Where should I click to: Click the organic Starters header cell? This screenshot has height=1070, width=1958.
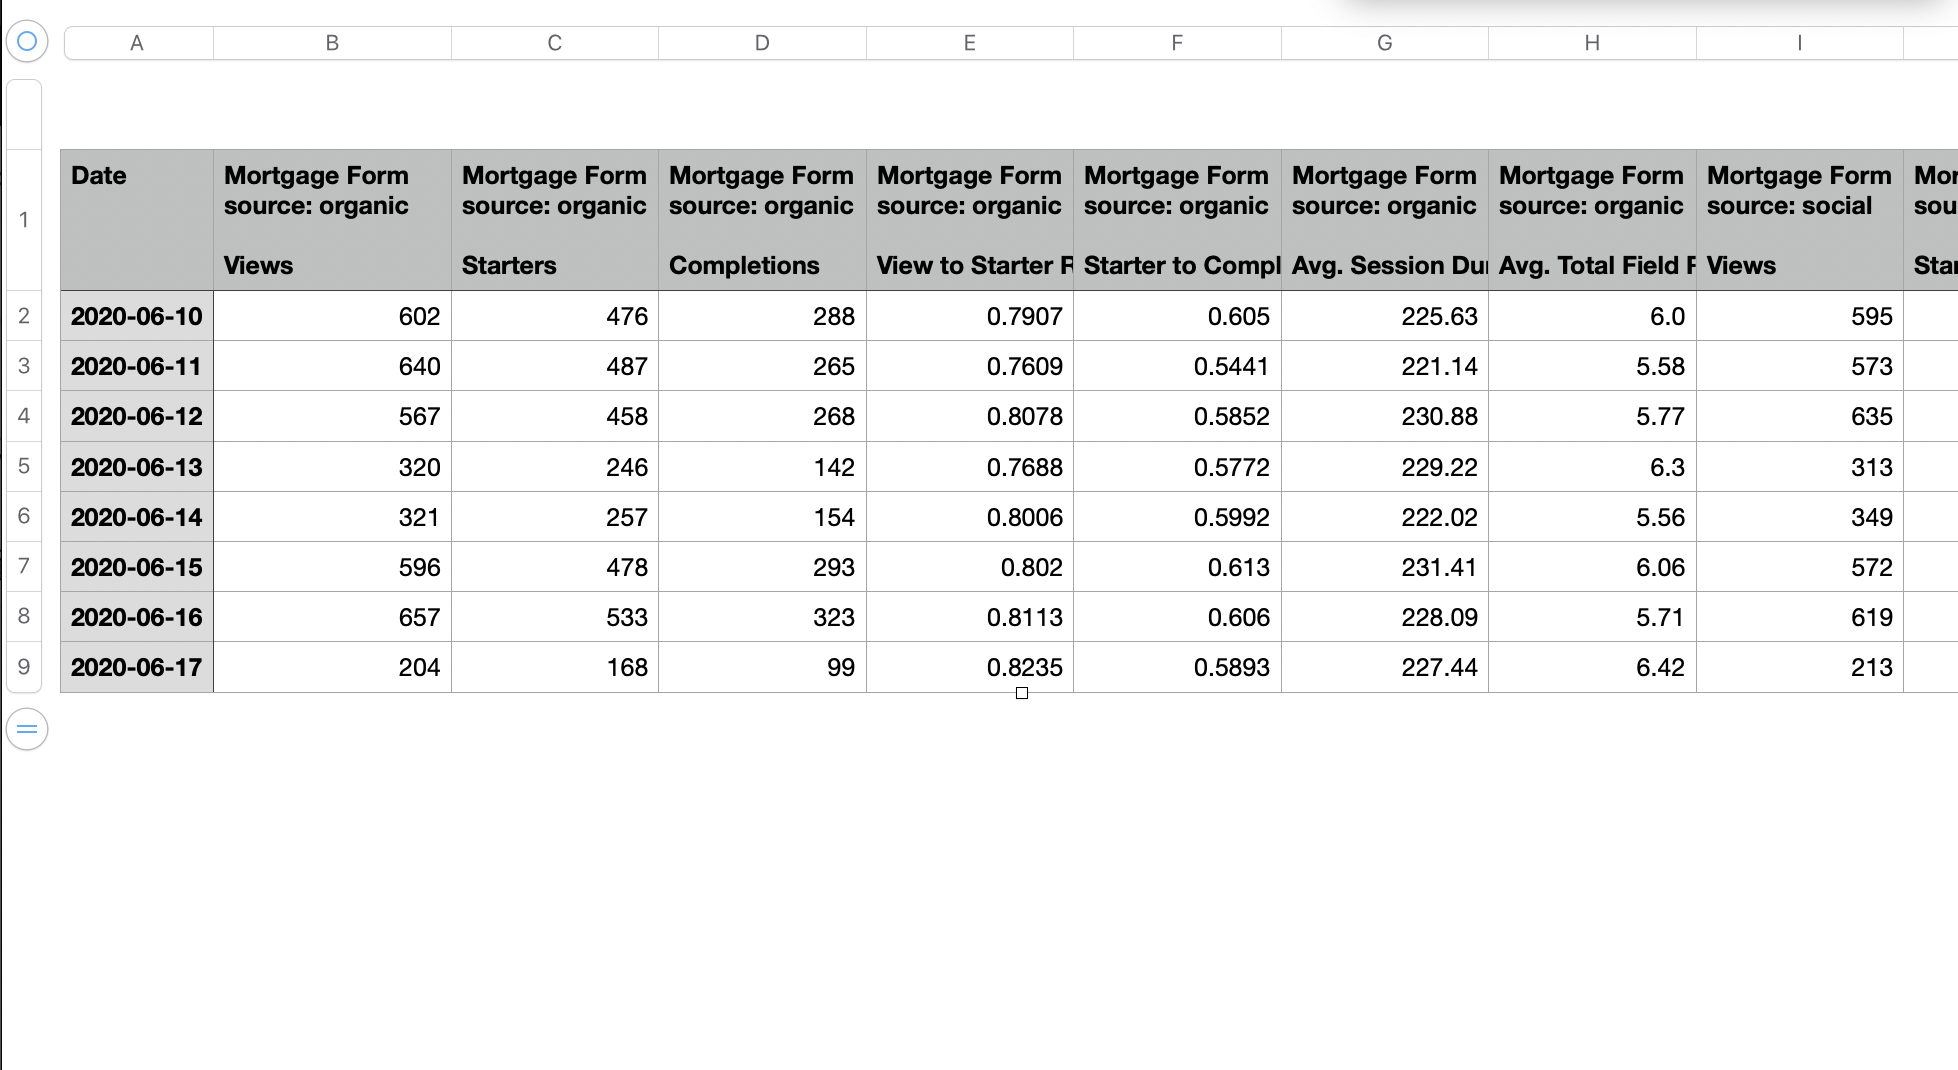point(555,220)
